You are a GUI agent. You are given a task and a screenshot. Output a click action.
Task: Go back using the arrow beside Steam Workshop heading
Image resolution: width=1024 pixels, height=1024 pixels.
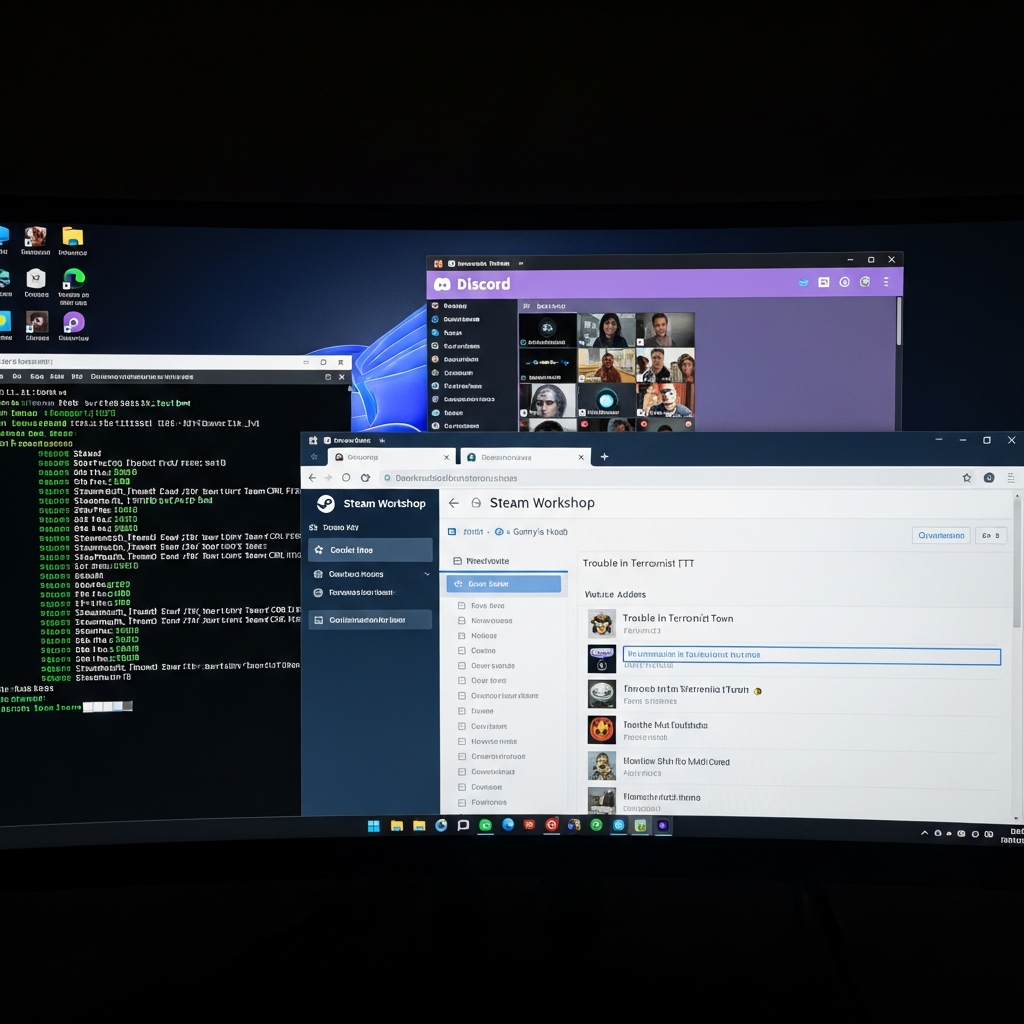click(454, 503)
